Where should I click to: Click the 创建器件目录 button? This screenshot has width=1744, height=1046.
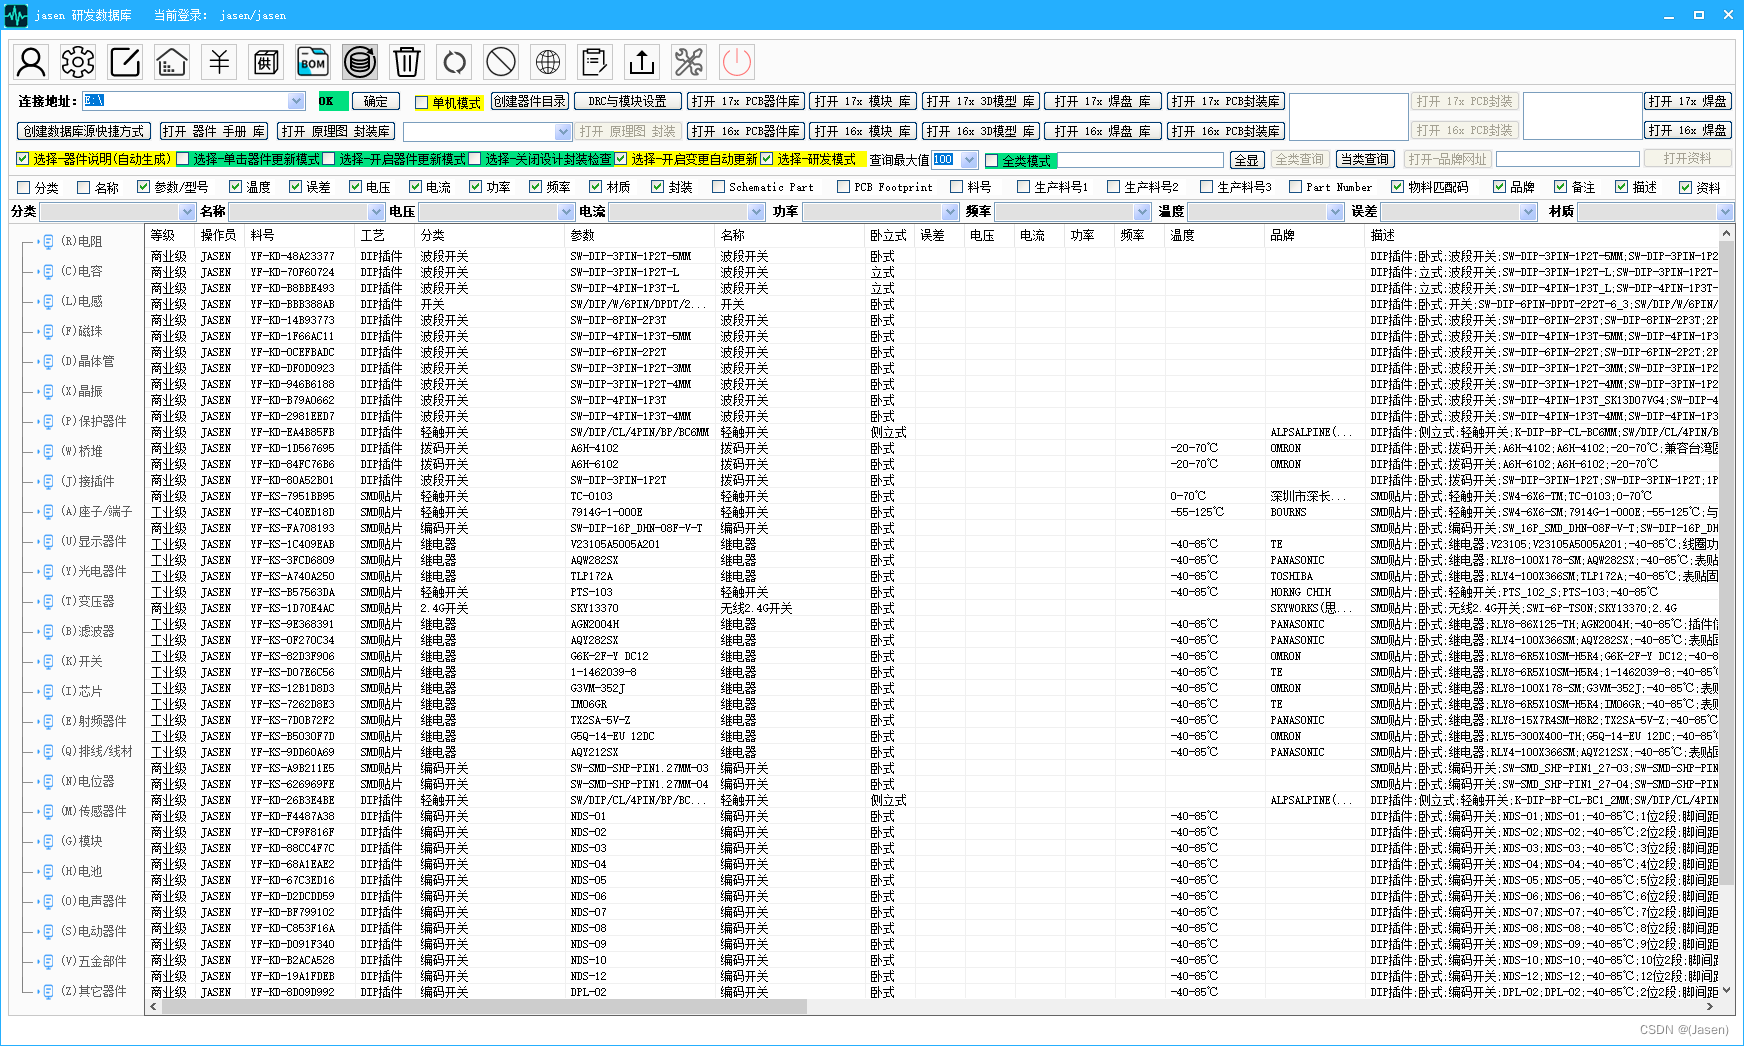click(530, 101)
